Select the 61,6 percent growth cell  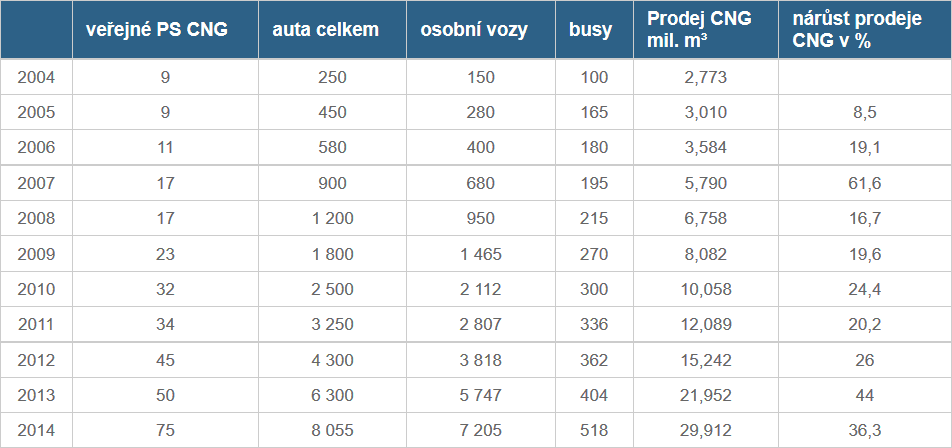[864, 183]
